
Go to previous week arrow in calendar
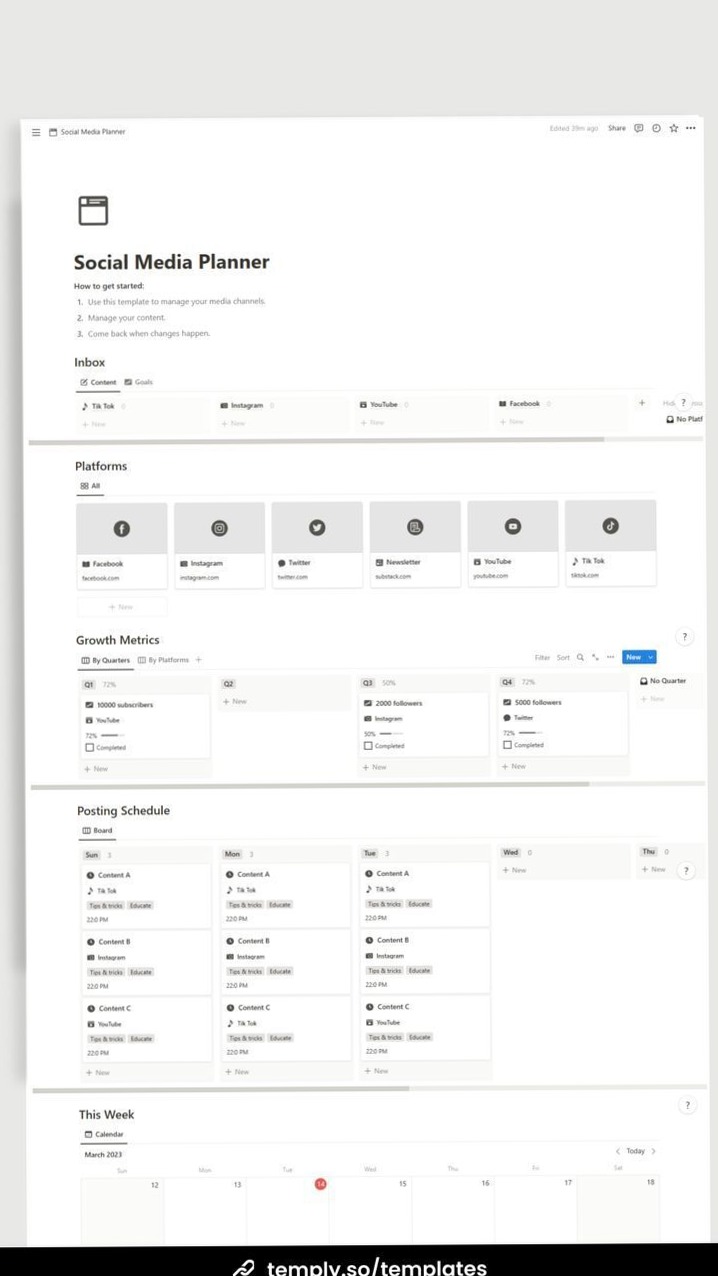[x=618, y=1151]
